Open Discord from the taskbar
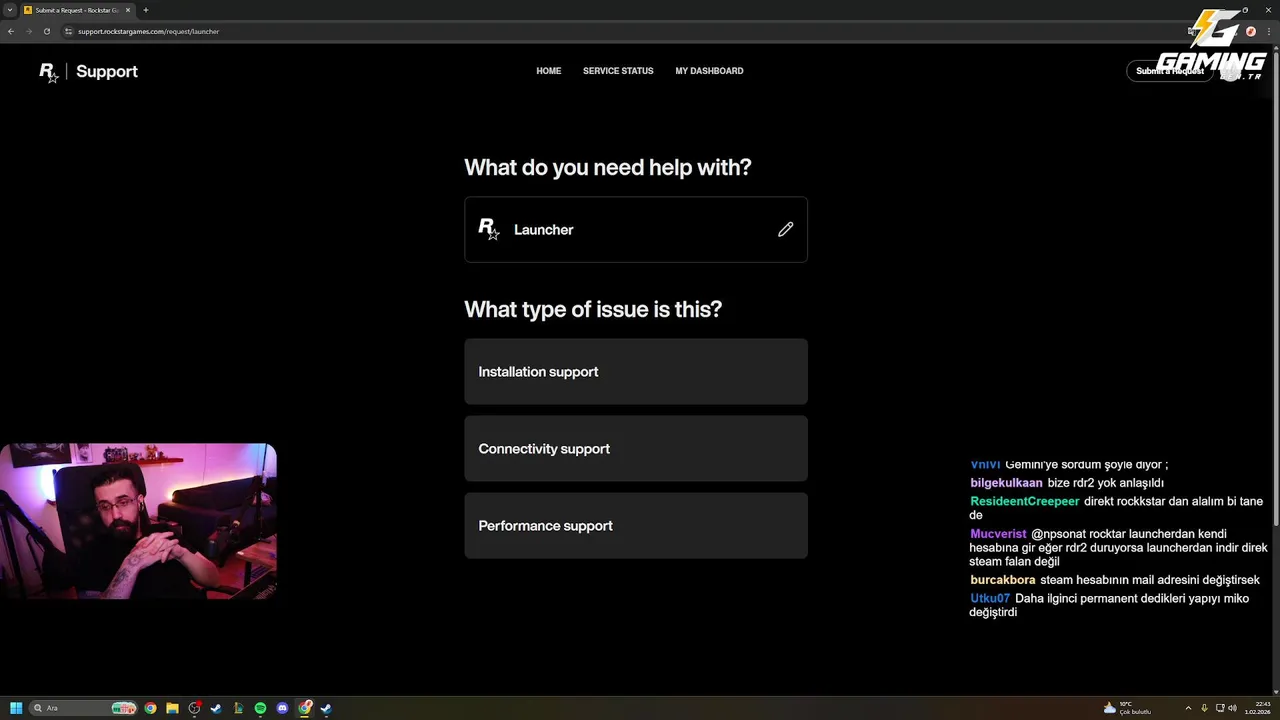The height and width of the screenshot is (720, 1280). (x=282, y=708)
